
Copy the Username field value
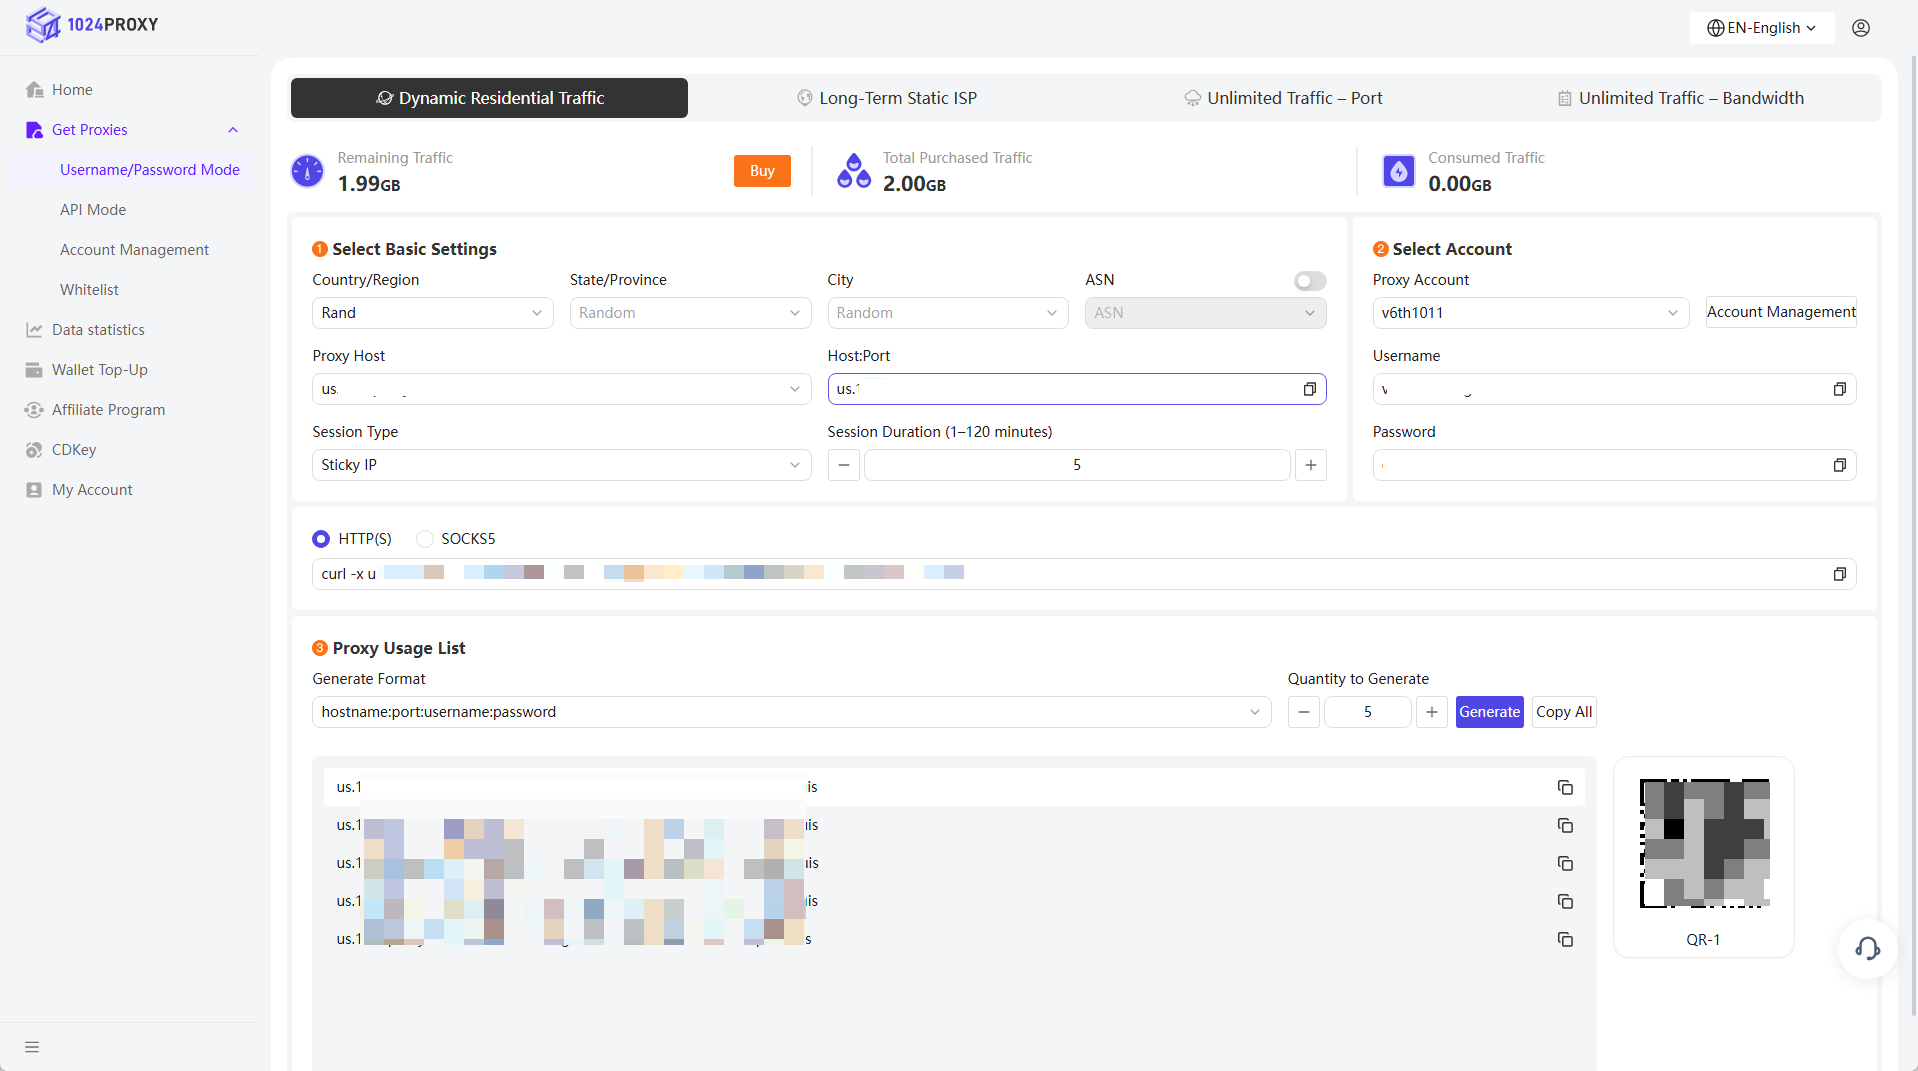point(1839,389)
